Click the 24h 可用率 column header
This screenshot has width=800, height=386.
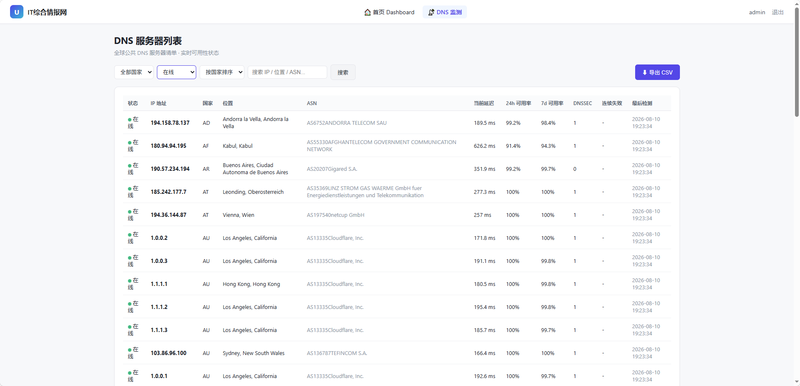pyautogui.click(x=517, y=103)
